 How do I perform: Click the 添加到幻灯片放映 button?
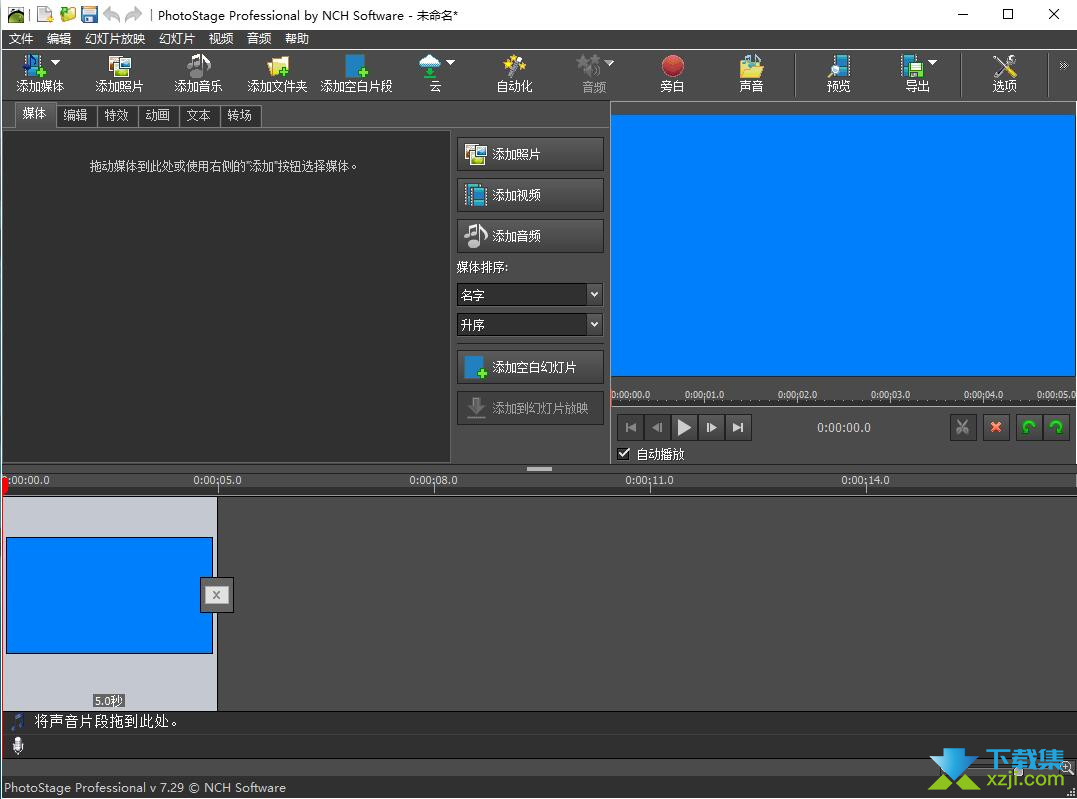[530, 408]
